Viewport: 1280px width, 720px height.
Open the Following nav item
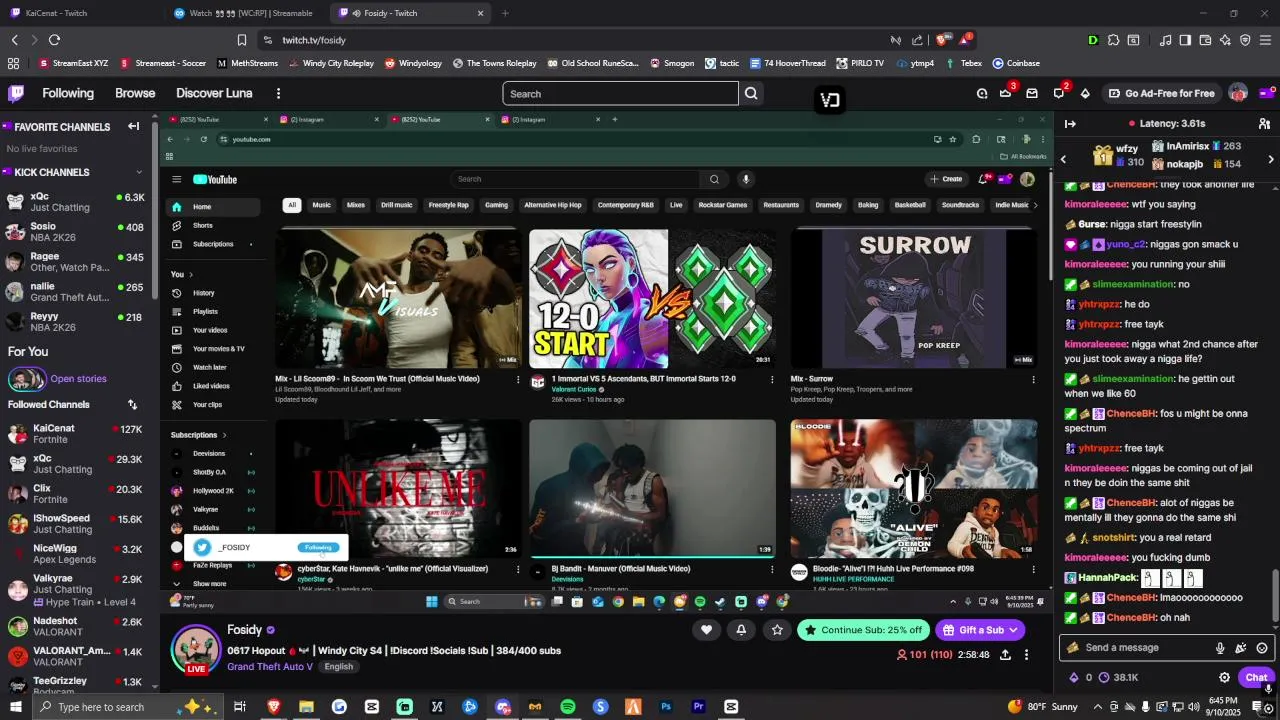click(68, 93)
